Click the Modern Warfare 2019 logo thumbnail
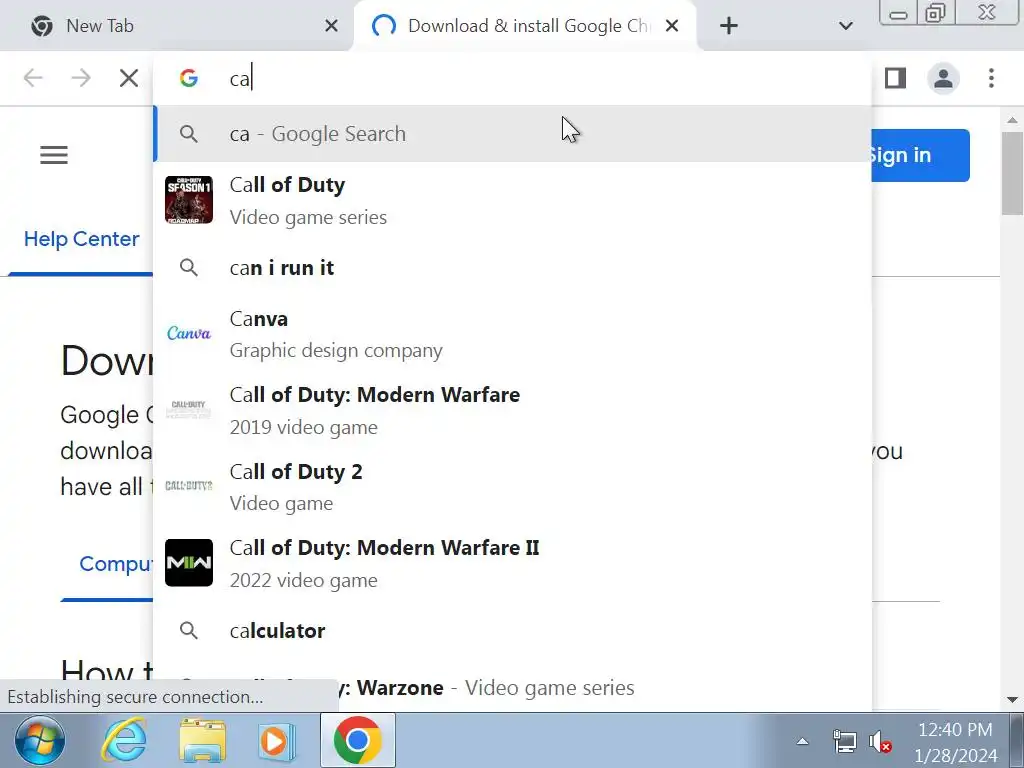 189,410
